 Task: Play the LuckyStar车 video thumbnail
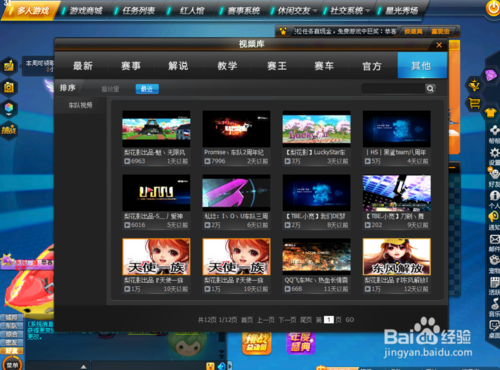point(317,129)
